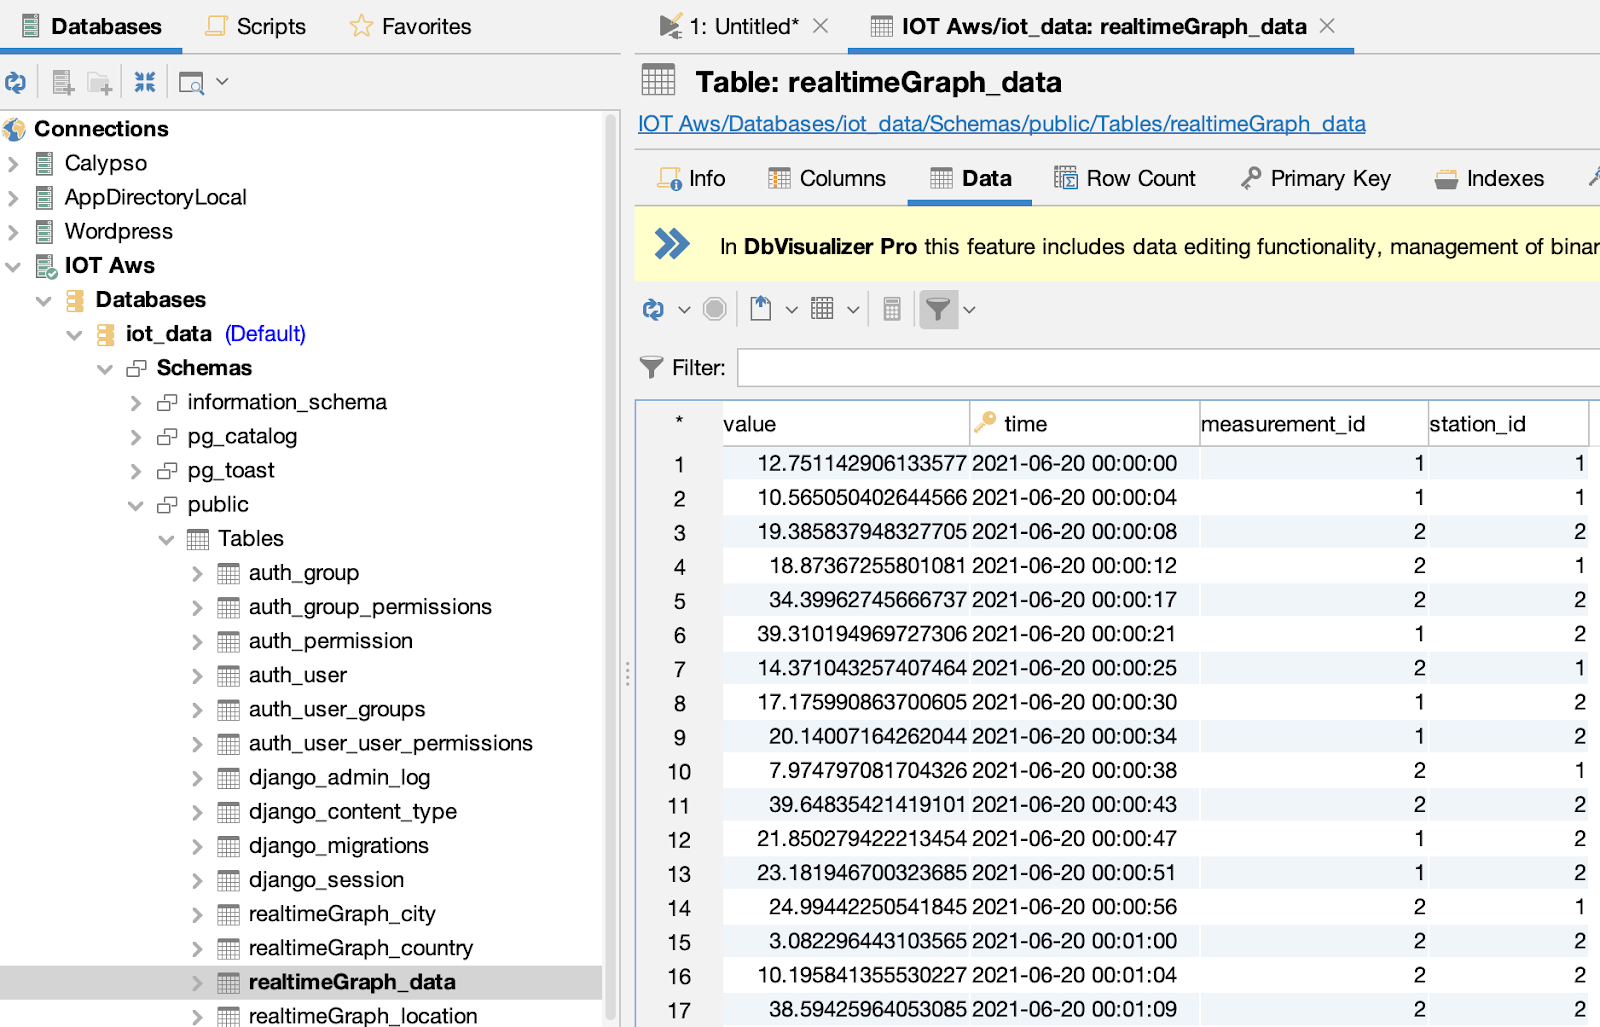Screen dimensions: 1600x1027
Task: Click the funnel icon next to the Filter label
Action: tap(651, 367)
